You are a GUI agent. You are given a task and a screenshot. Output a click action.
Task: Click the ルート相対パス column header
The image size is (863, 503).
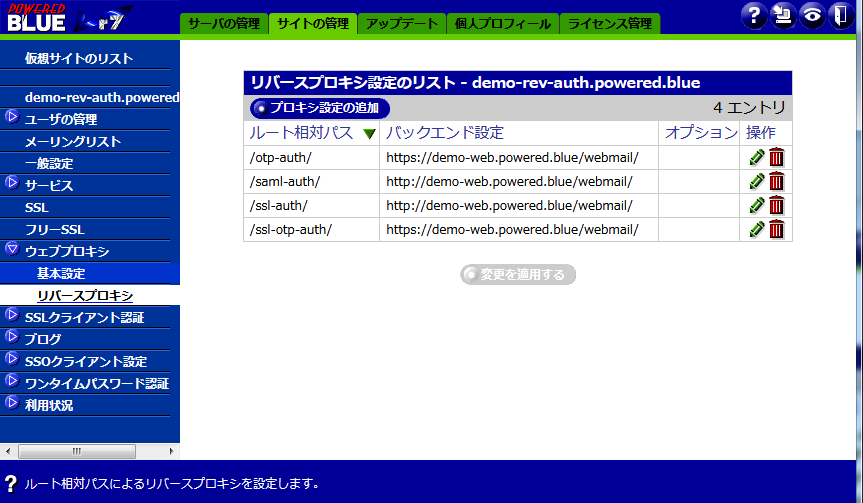point(301,133)
